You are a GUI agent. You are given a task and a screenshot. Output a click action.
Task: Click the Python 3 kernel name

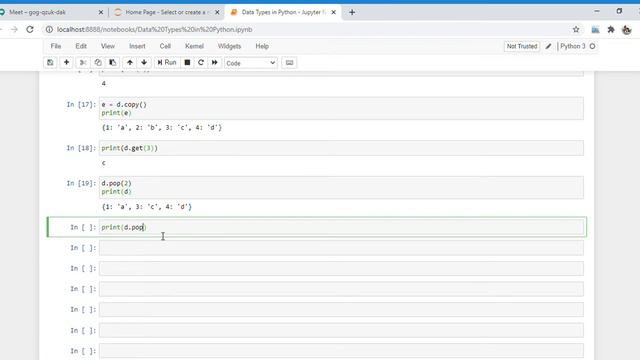coord(573,46)
